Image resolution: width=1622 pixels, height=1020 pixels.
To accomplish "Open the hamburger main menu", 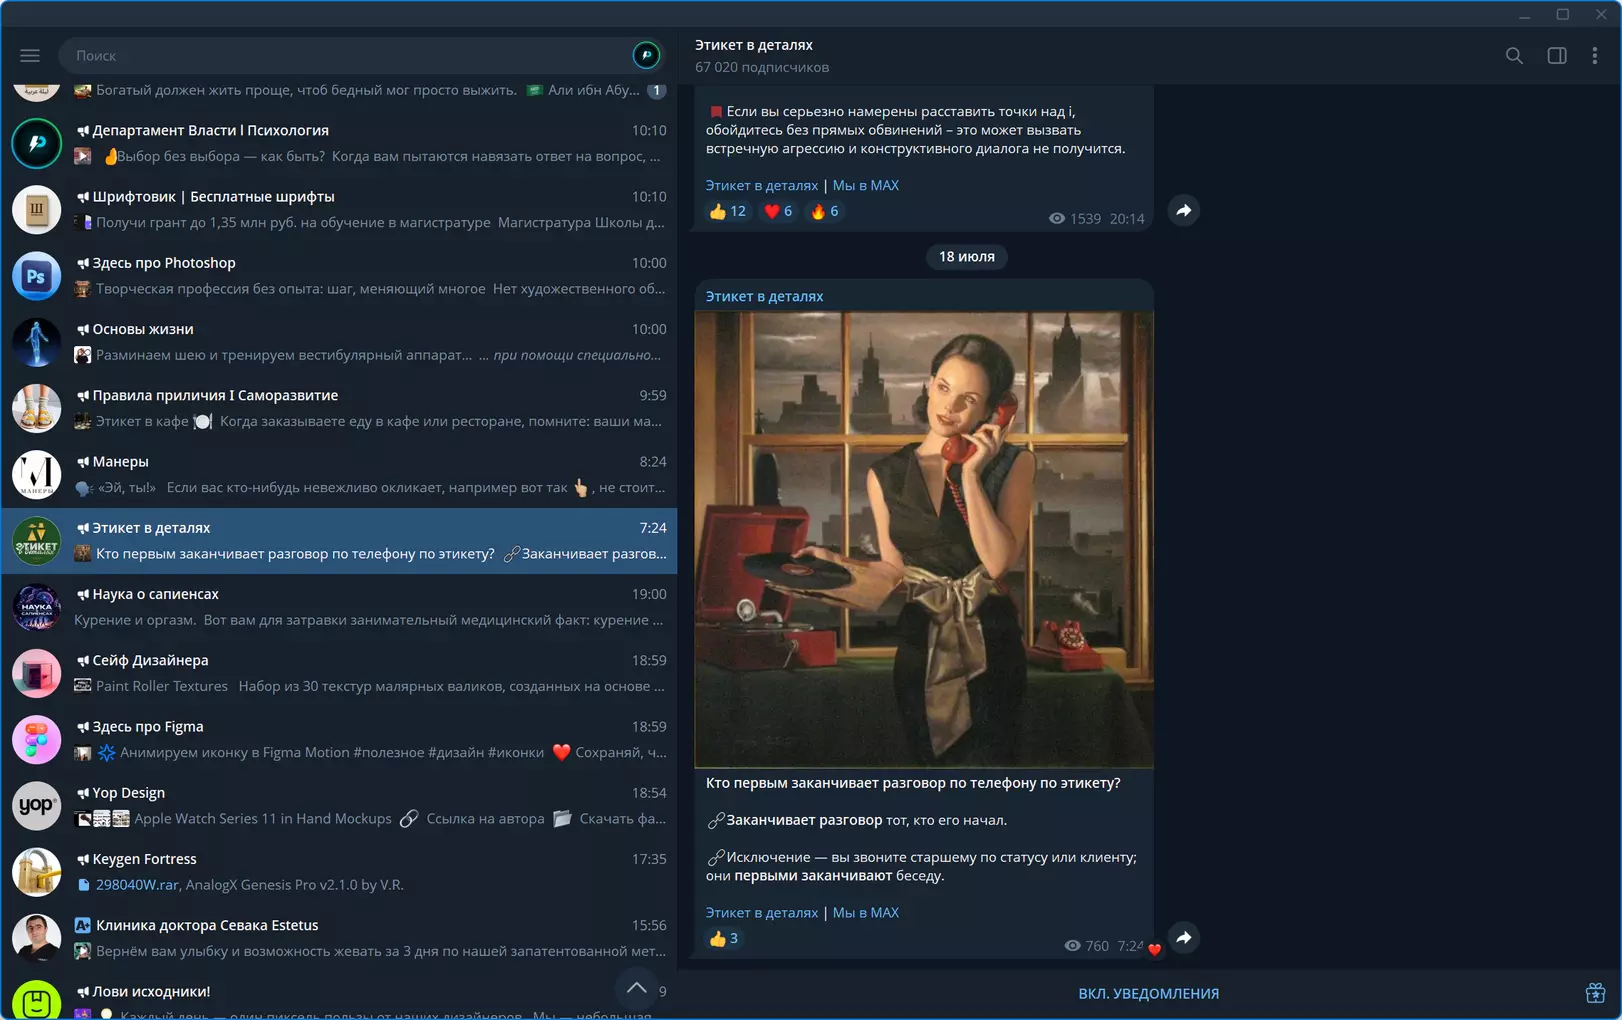I will click(30, 56).
